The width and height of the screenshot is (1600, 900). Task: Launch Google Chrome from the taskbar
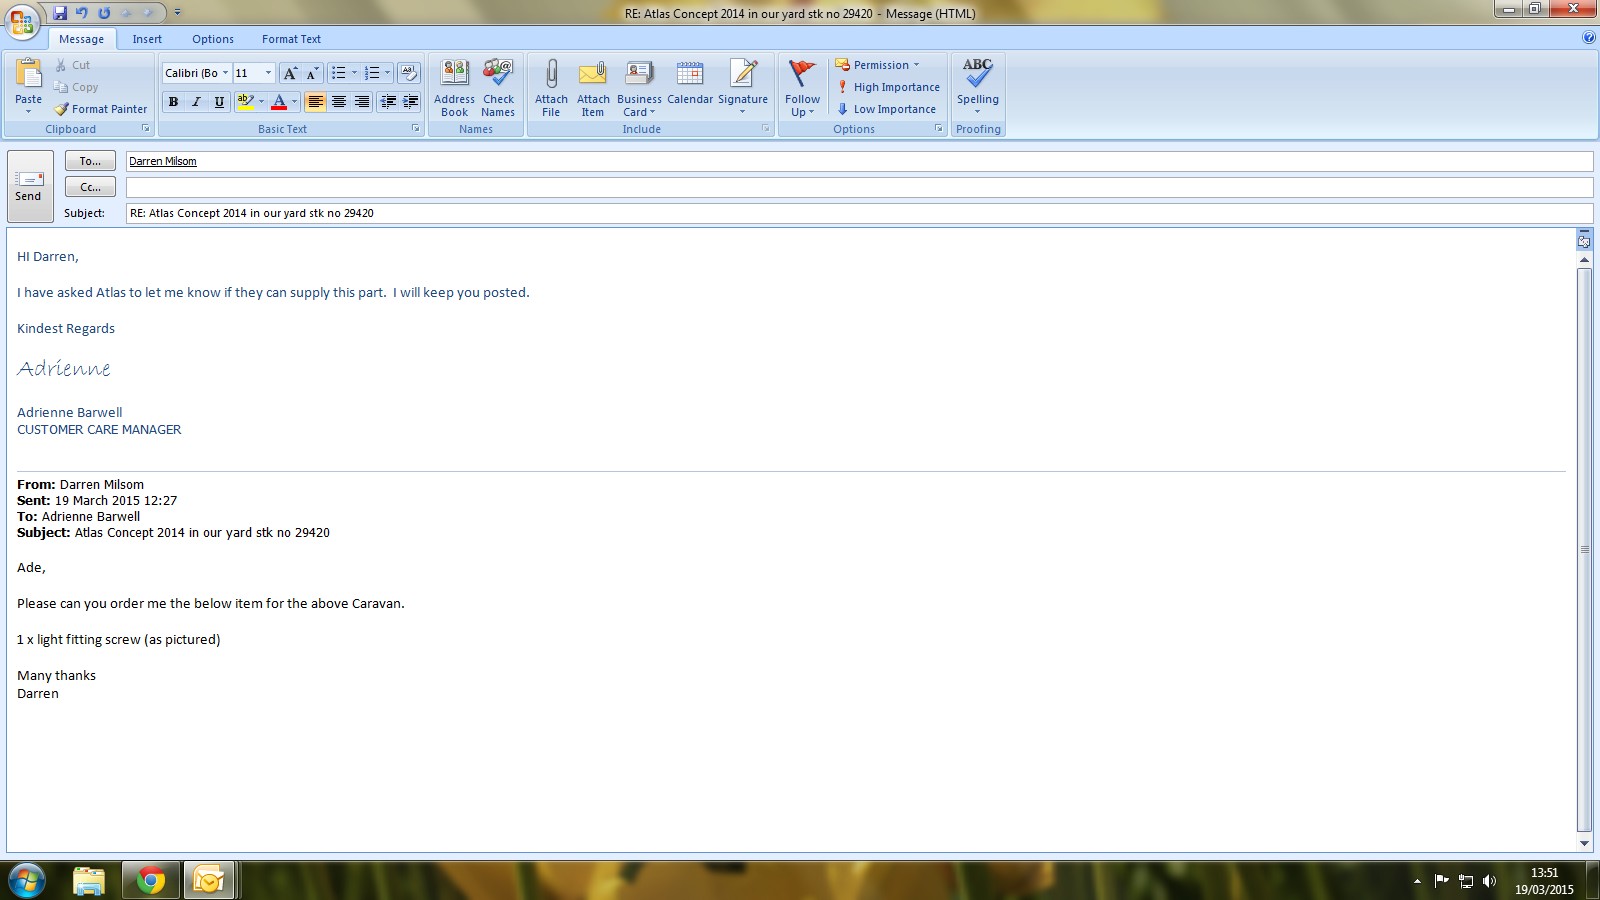pos(151,881)
